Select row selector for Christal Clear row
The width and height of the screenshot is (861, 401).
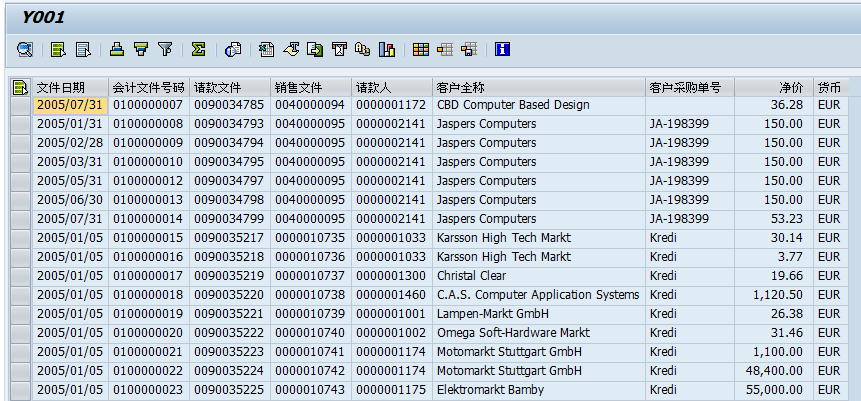[x=21, y=276]
